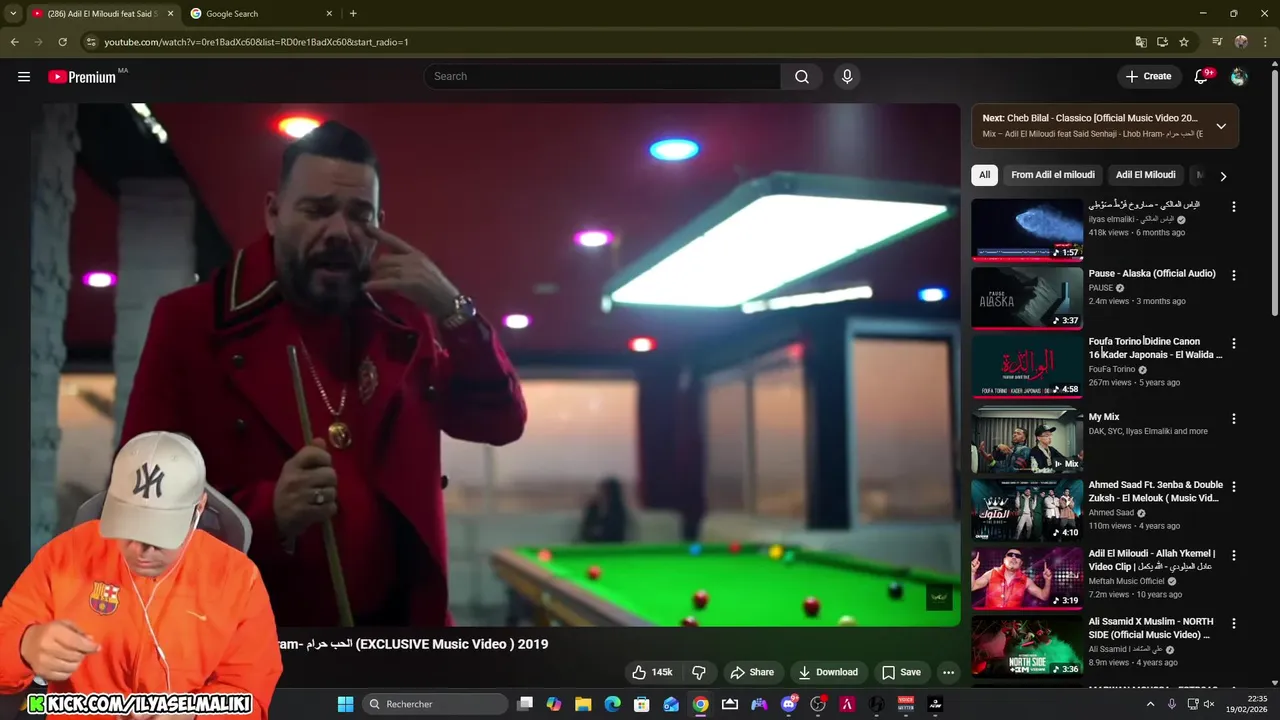Viewport: 1280px width, 720px height.
Task: Open Chrome media controls icon
Action: [1217, 42]
